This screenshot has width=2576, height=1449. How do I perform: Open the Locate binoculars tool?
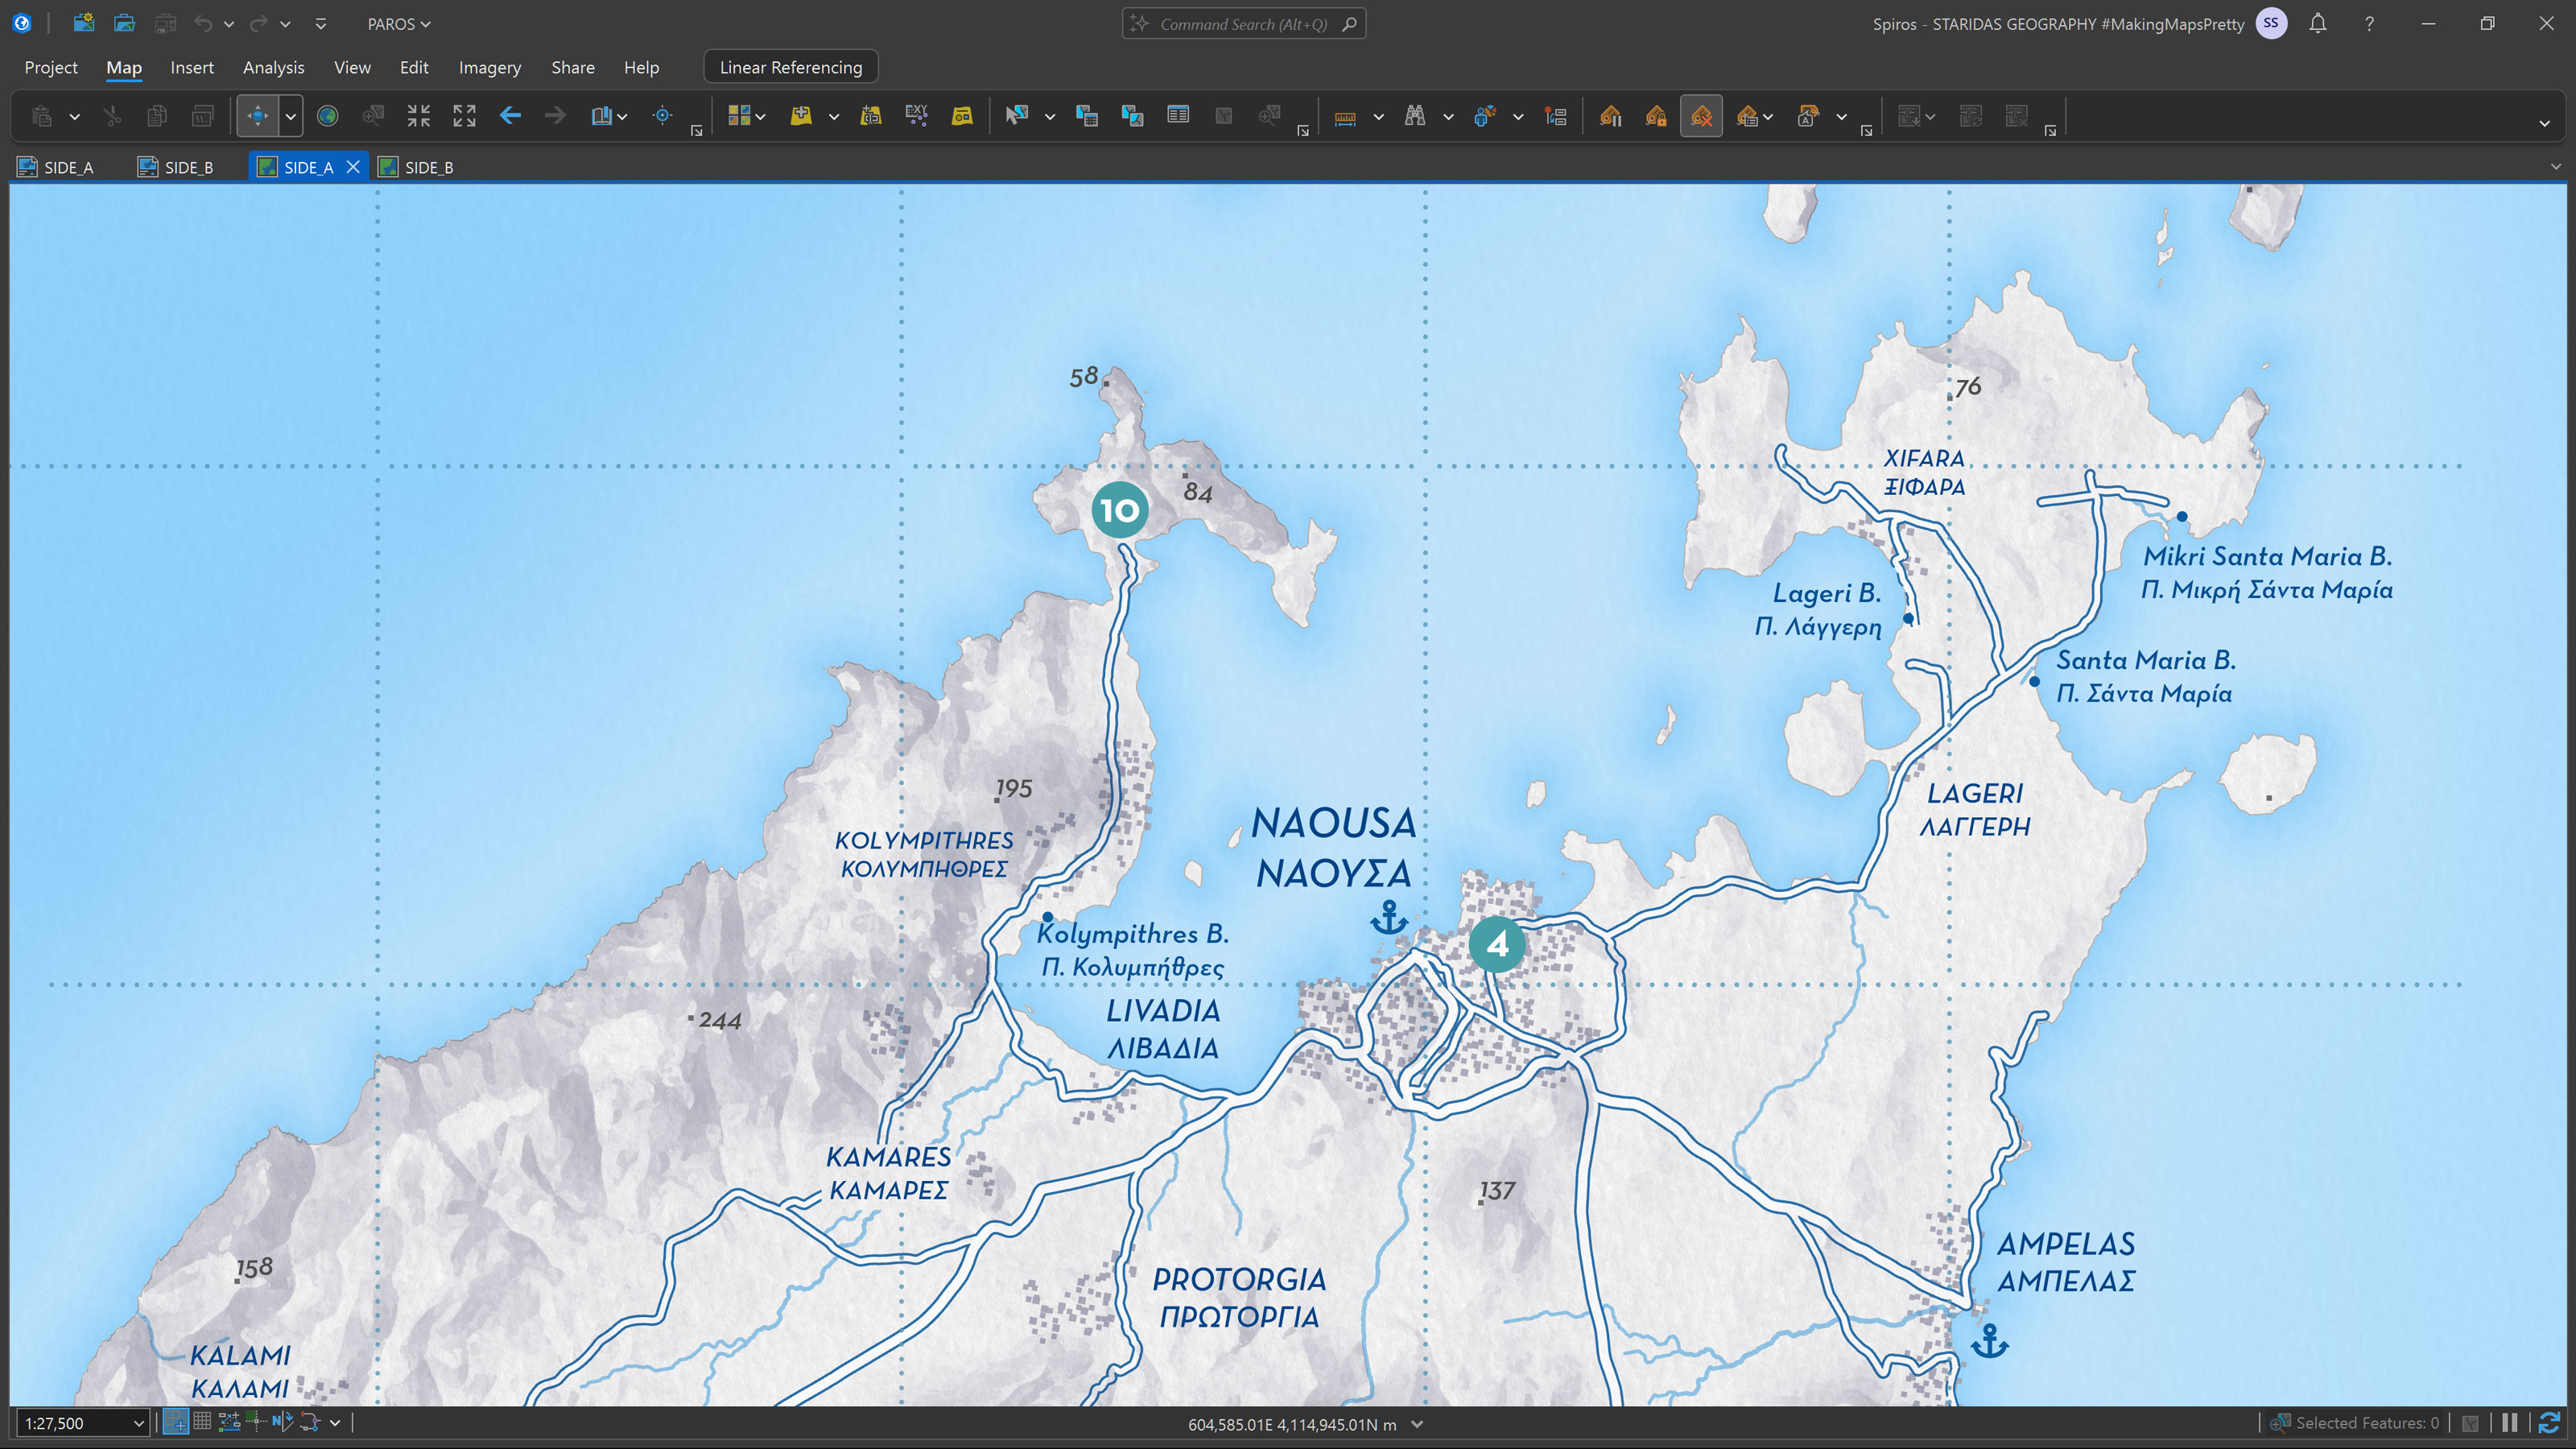click(1414, 116)
